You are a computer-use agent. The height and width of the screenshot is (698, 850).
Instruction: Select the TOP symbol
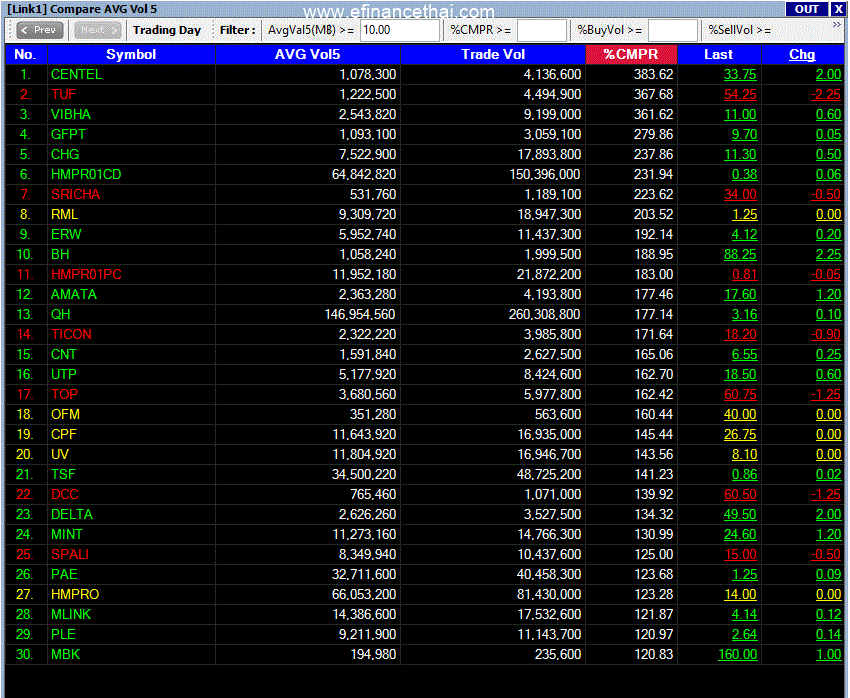coord(65,395)
